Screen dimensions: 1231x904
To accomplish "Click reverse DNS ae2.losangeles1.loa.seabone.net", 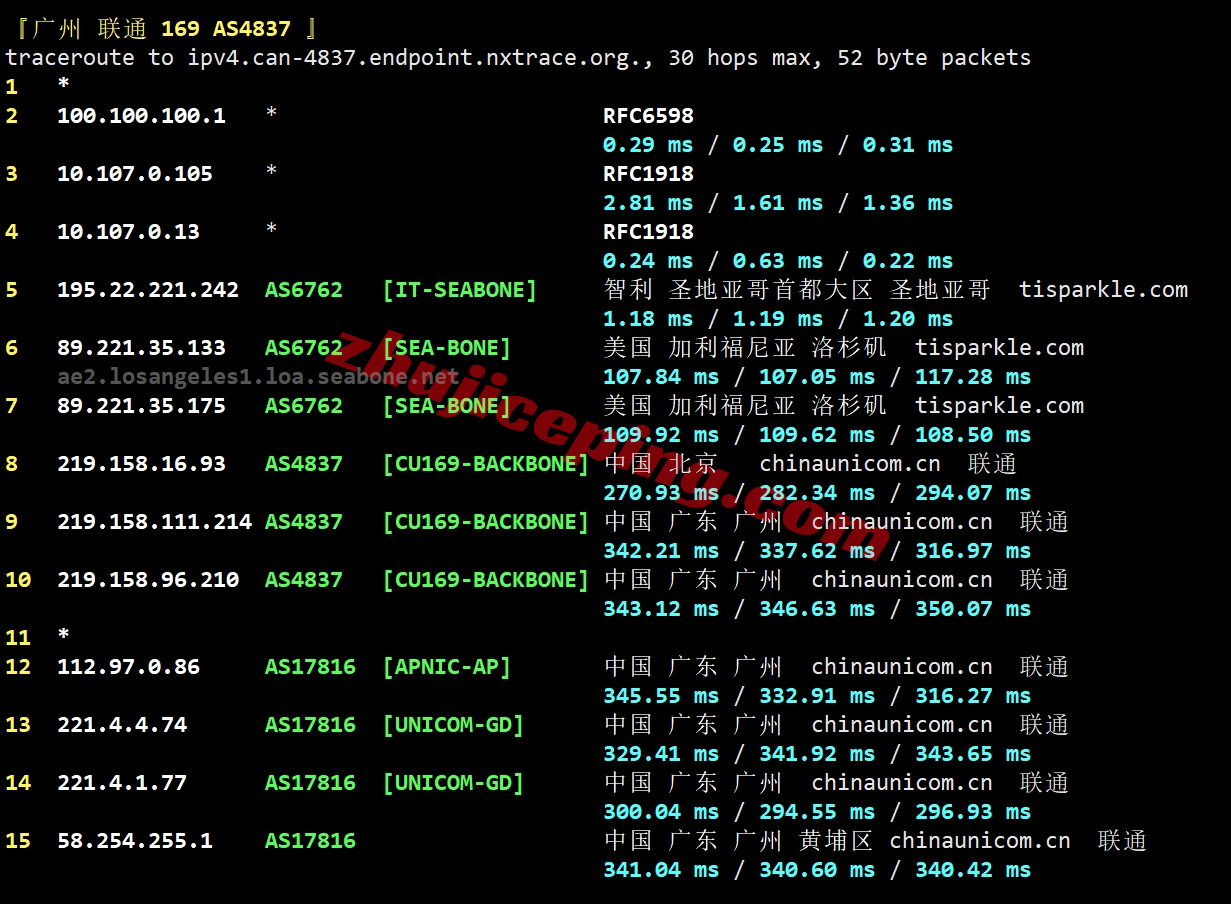I will (x=258, y=377).
